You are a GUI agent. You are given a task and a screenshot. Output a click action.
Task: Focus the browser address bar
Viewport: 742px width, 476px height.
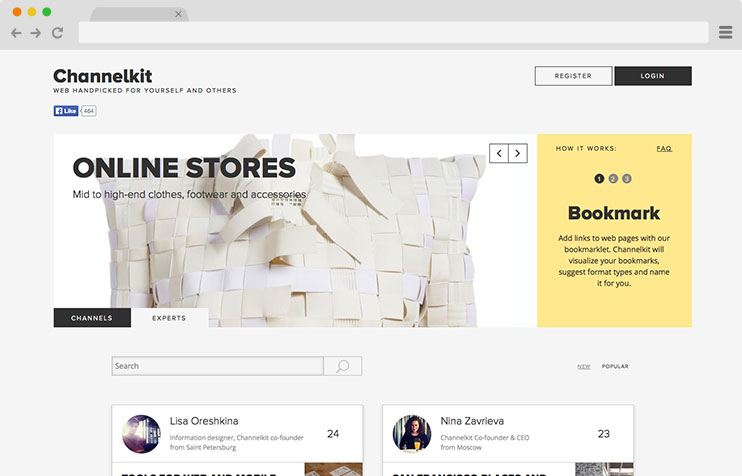[x=393, y=32]
